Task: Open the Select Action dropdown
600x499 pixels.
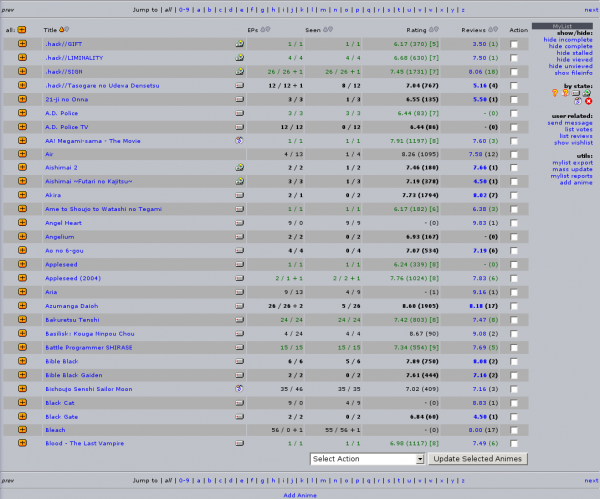Action: [x=367, y=459]
